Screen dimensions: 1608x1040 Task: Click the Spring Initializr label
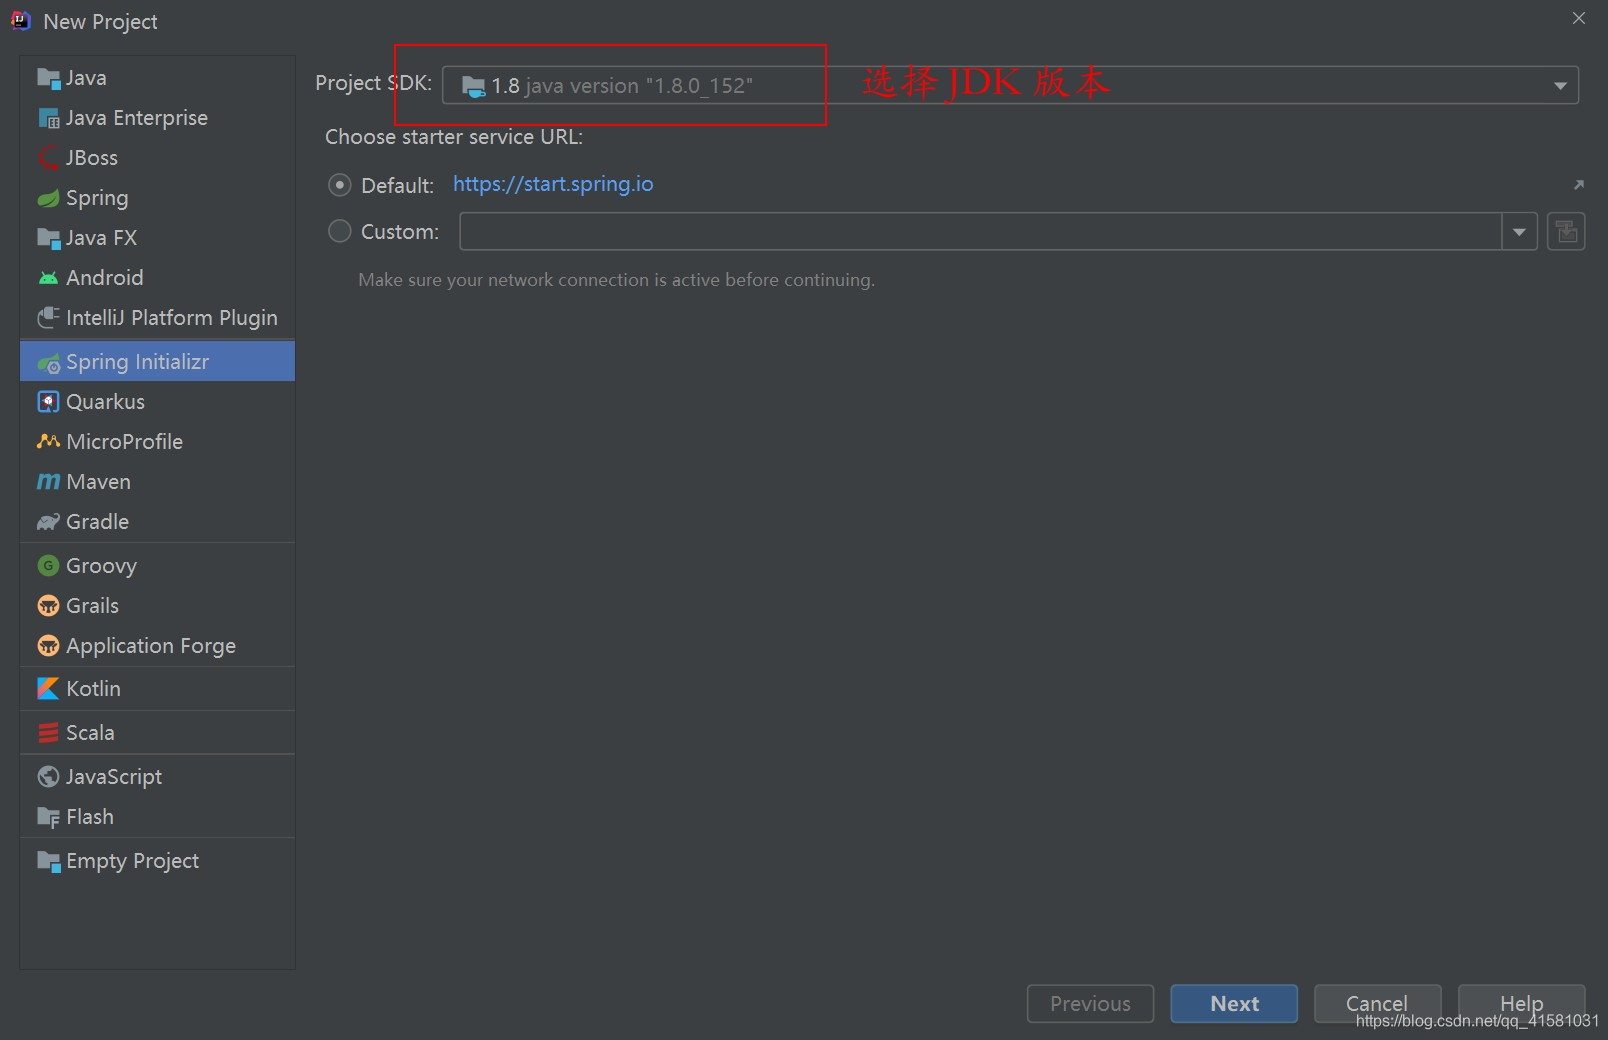coord(137,362)
